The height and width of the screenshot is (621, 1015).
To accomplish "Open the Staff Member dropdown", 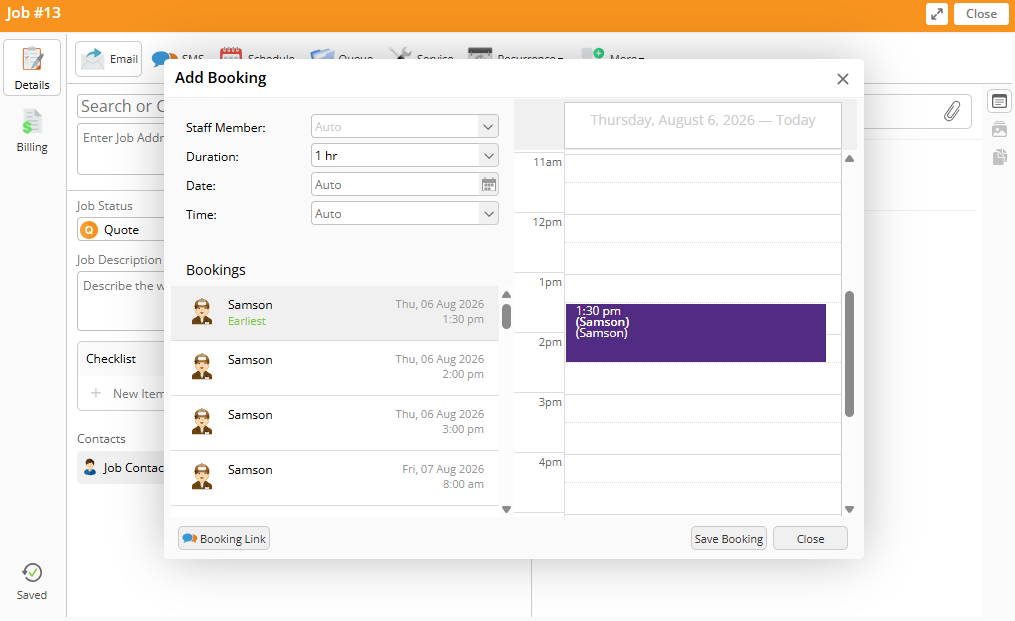I will click(405, 126).
